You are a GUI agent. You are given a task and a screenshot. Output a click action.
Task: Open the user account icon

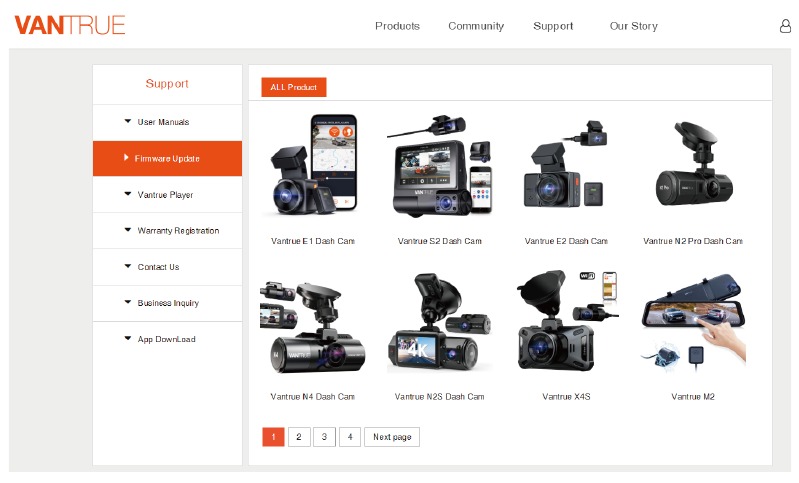pos(785,26)
